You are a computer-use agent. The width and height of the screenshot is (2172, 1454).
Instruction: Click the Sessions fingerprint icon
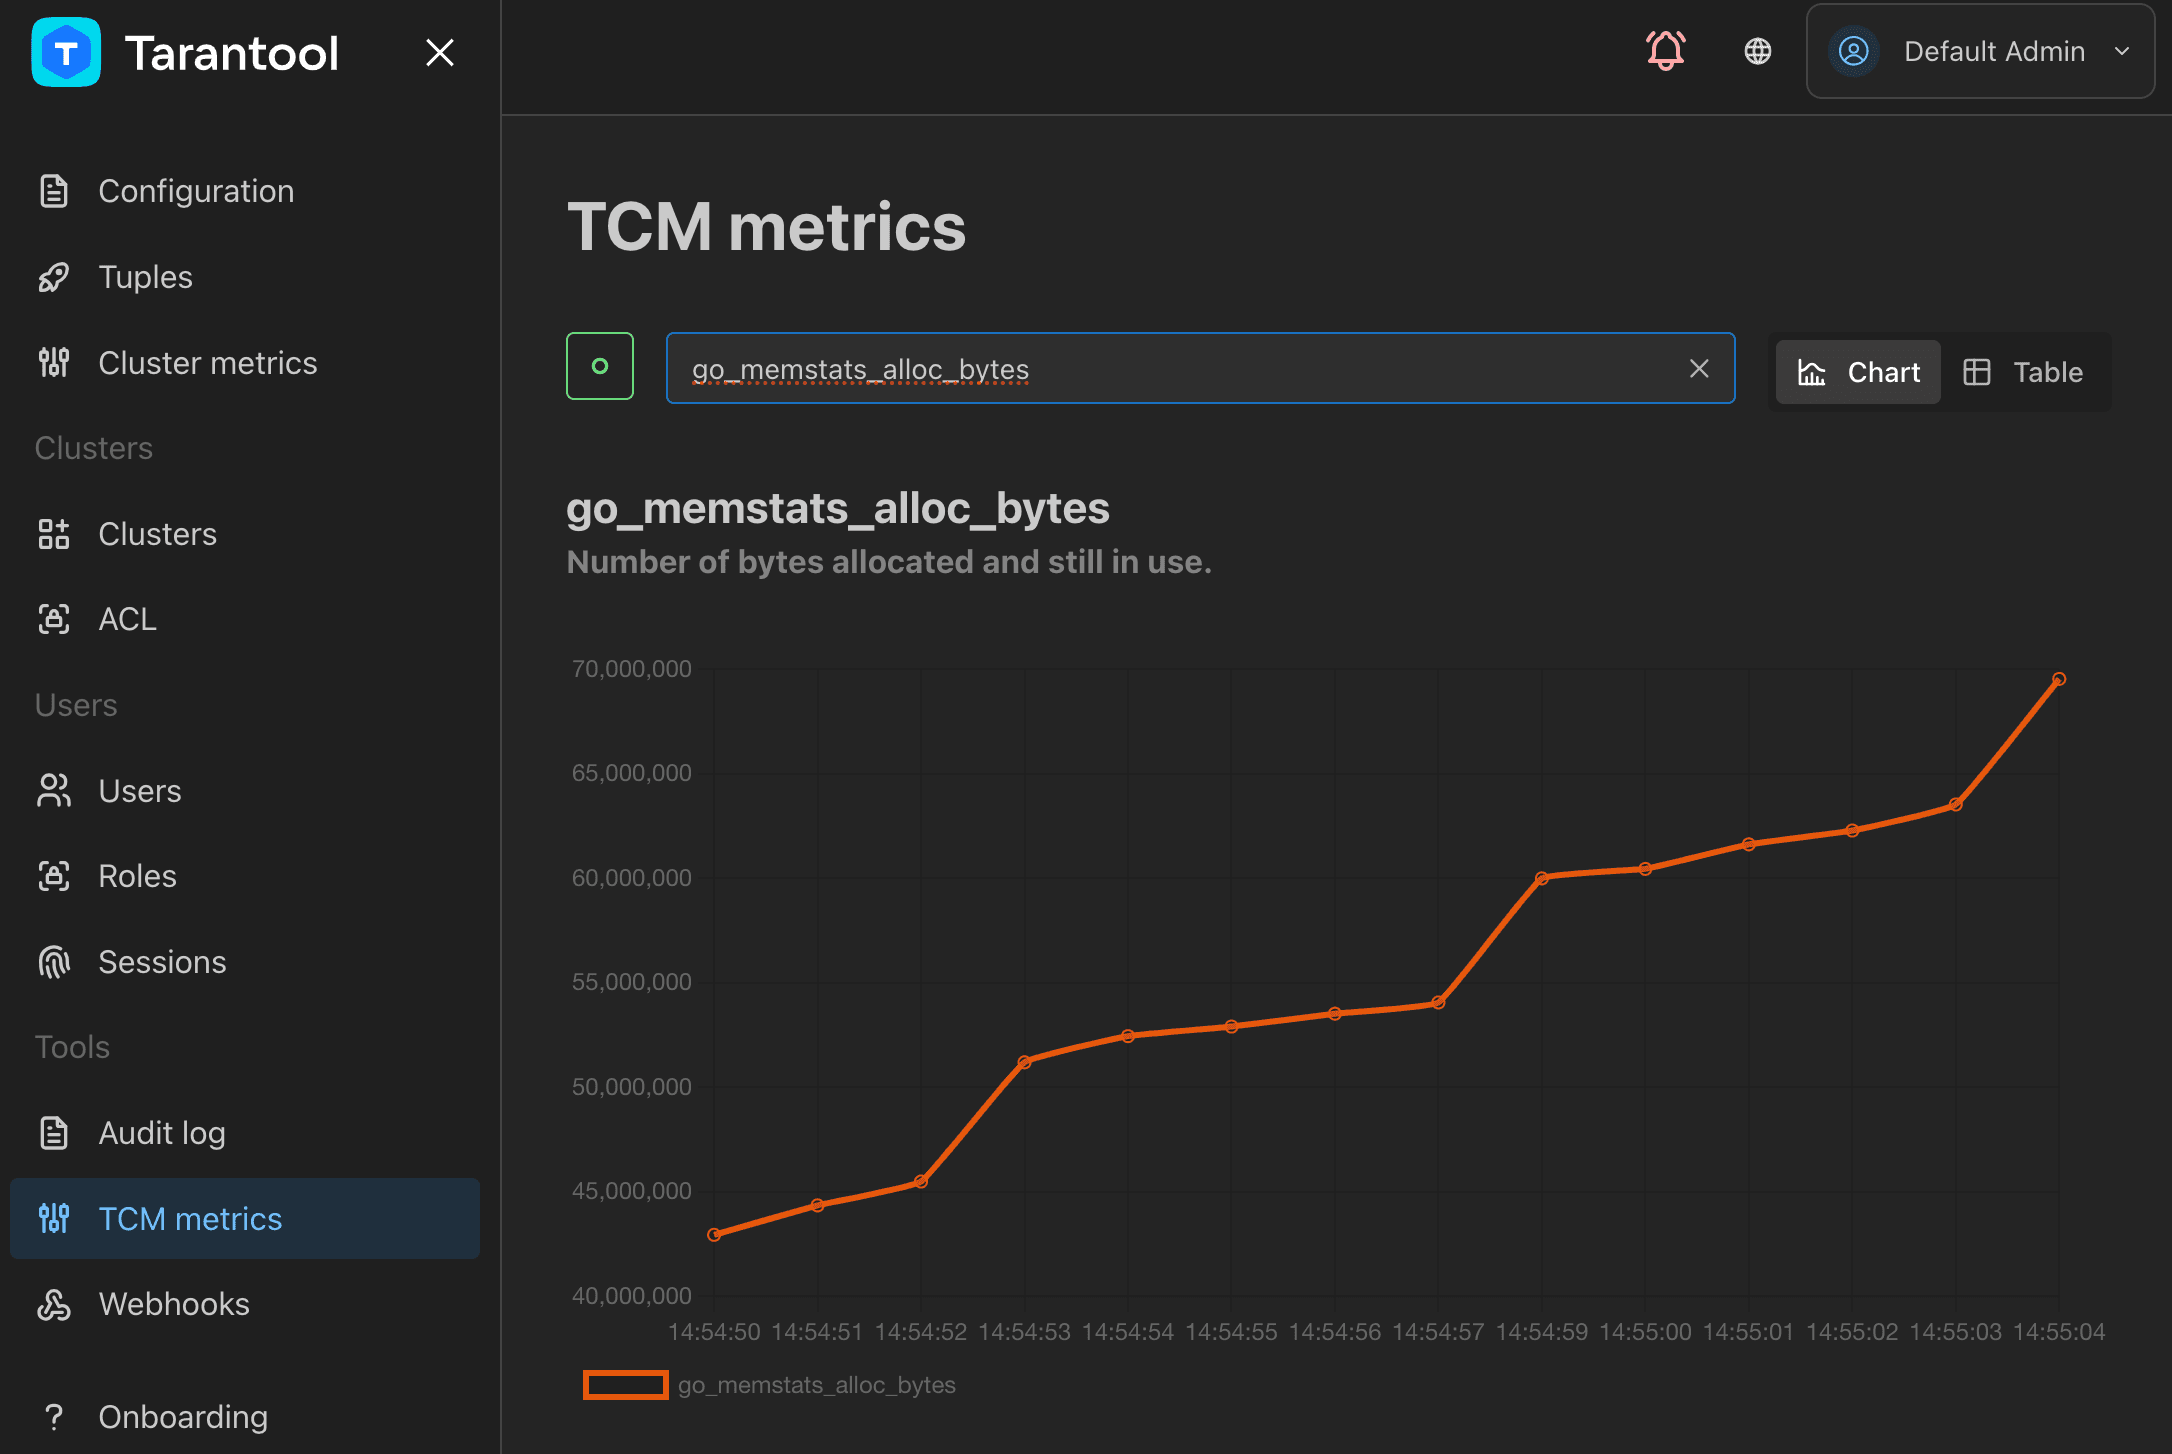point(54,962)
